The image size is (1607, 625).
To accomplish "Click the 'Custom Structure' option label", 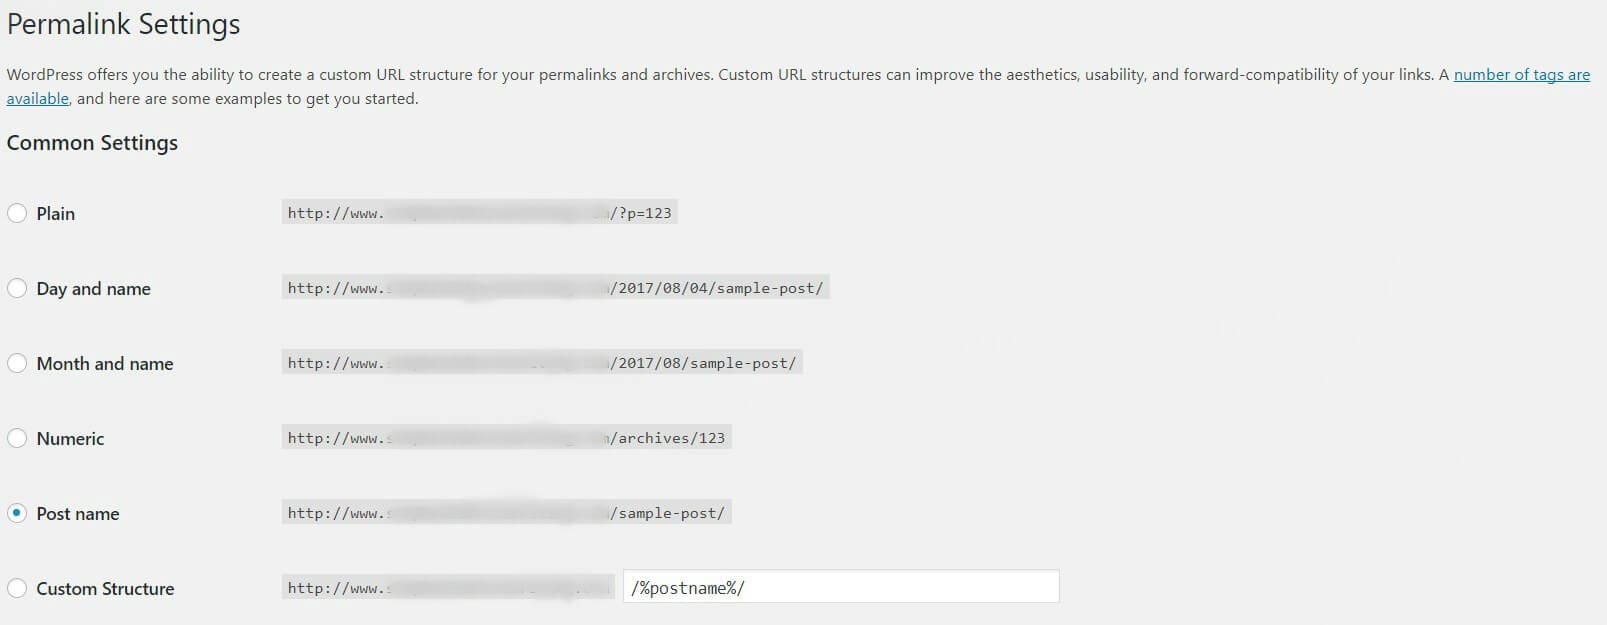I will click(105, 588).
